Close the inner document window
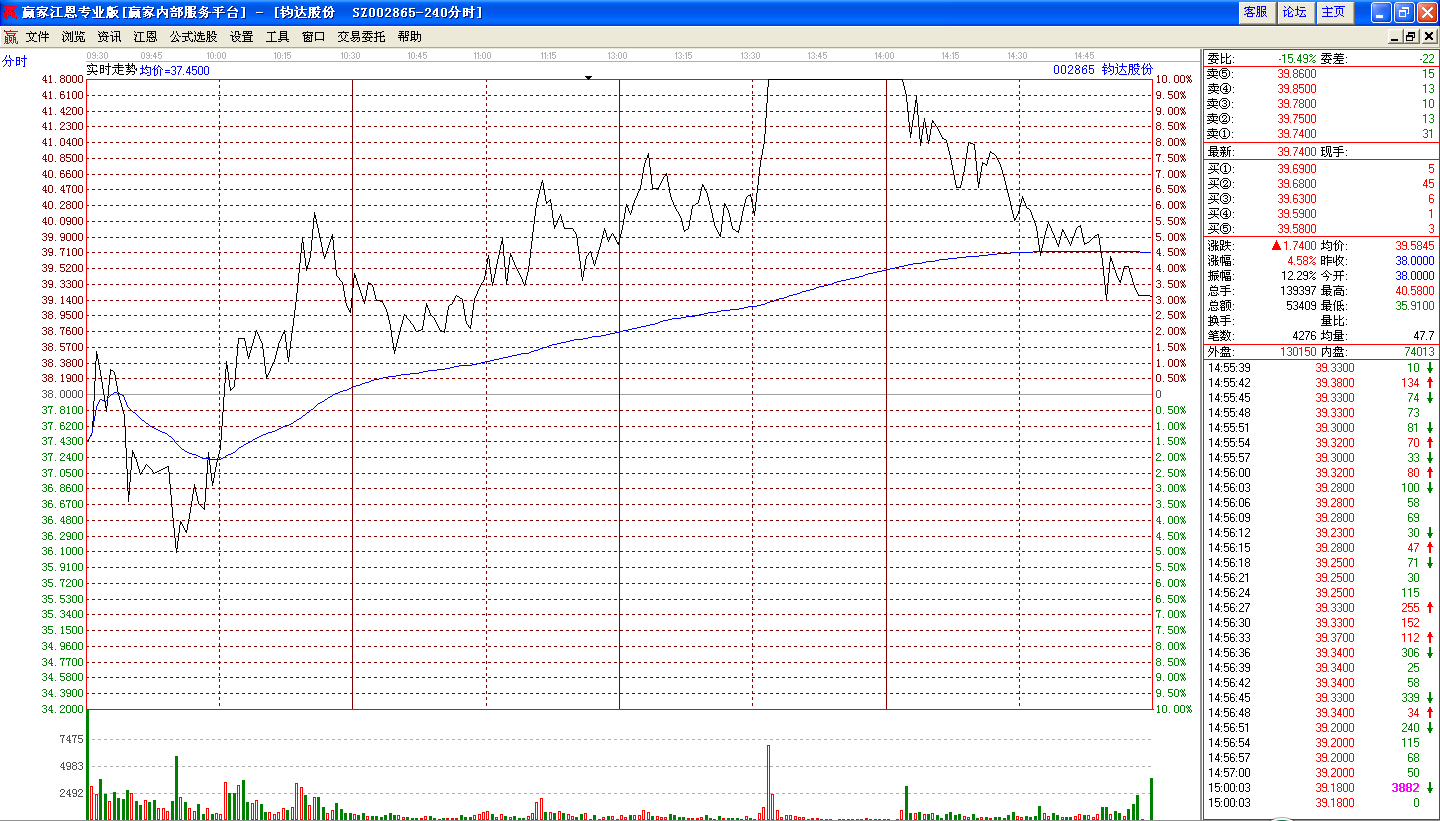Screen dimensions: 1440x821 pyautogui.click(x=1428, y=36)
